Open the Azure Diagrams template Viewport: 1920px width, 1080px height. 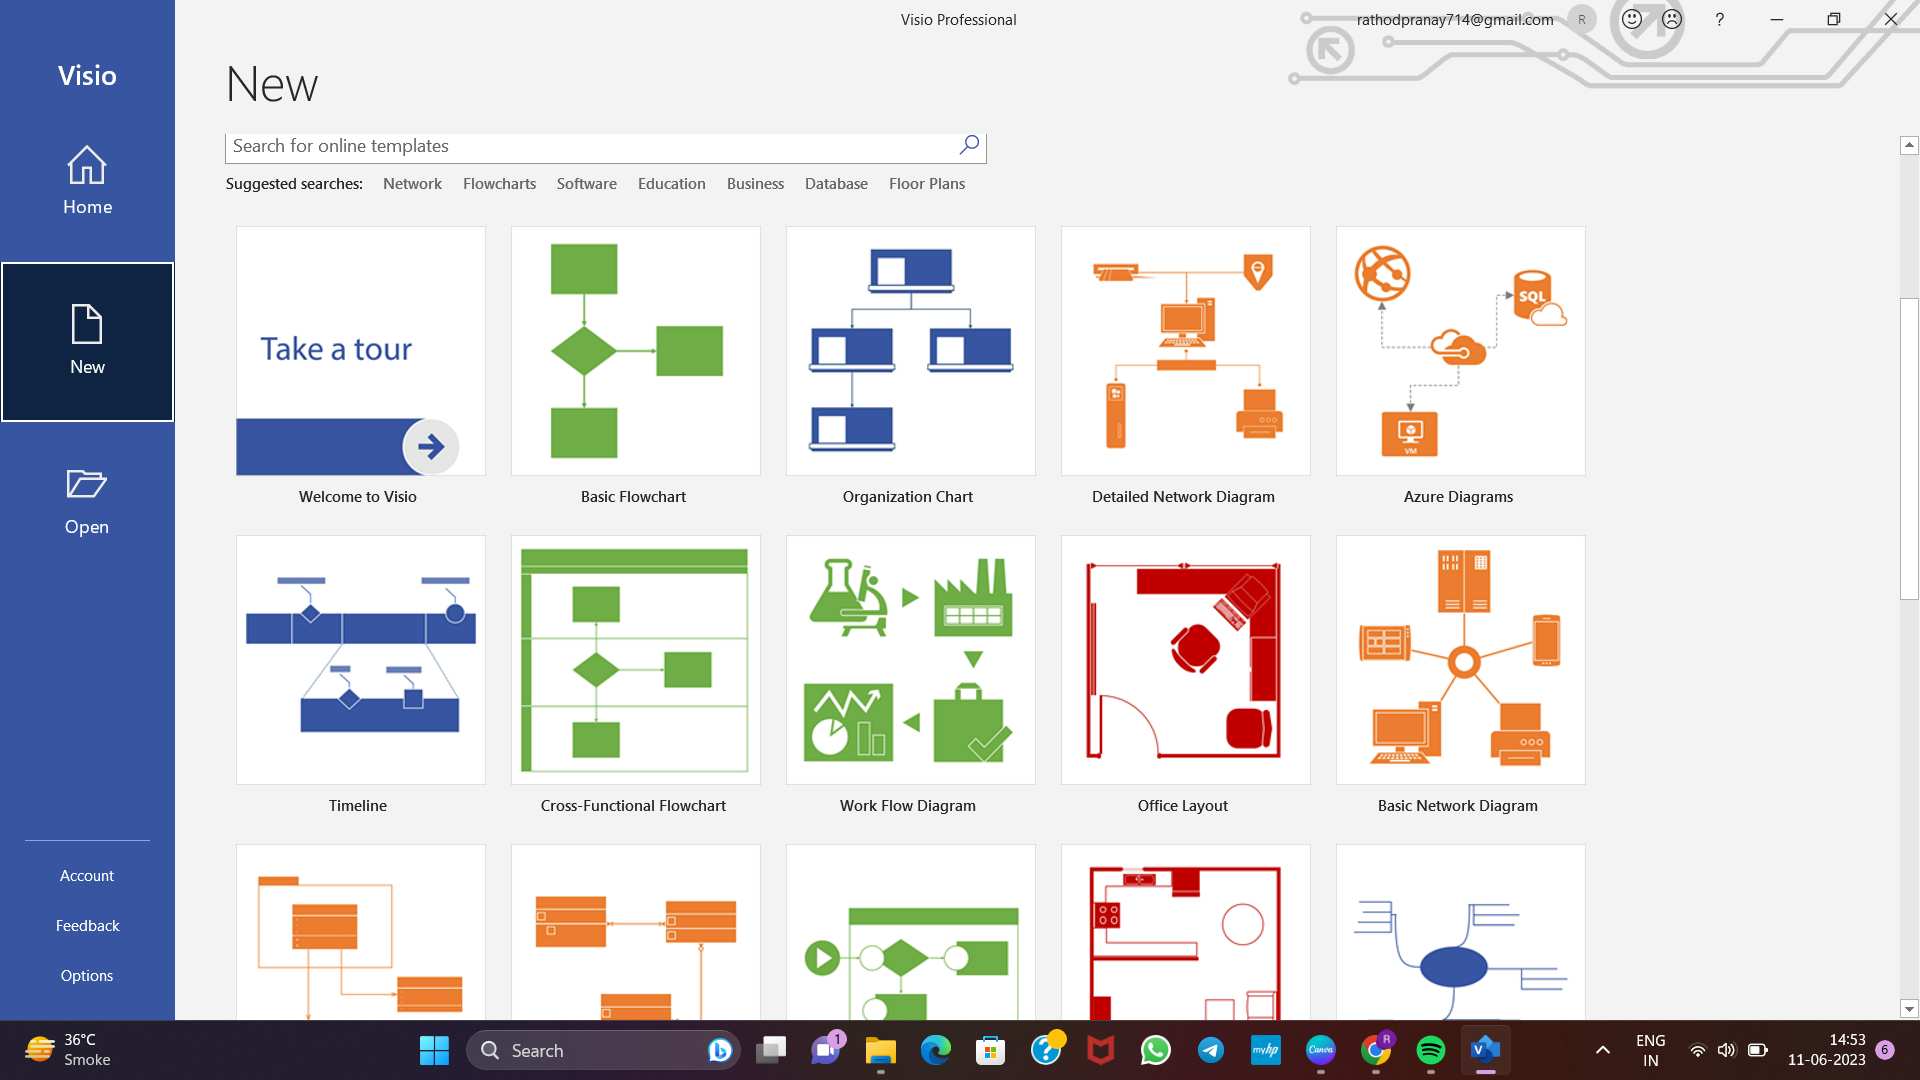click(x=1459, y=351)
